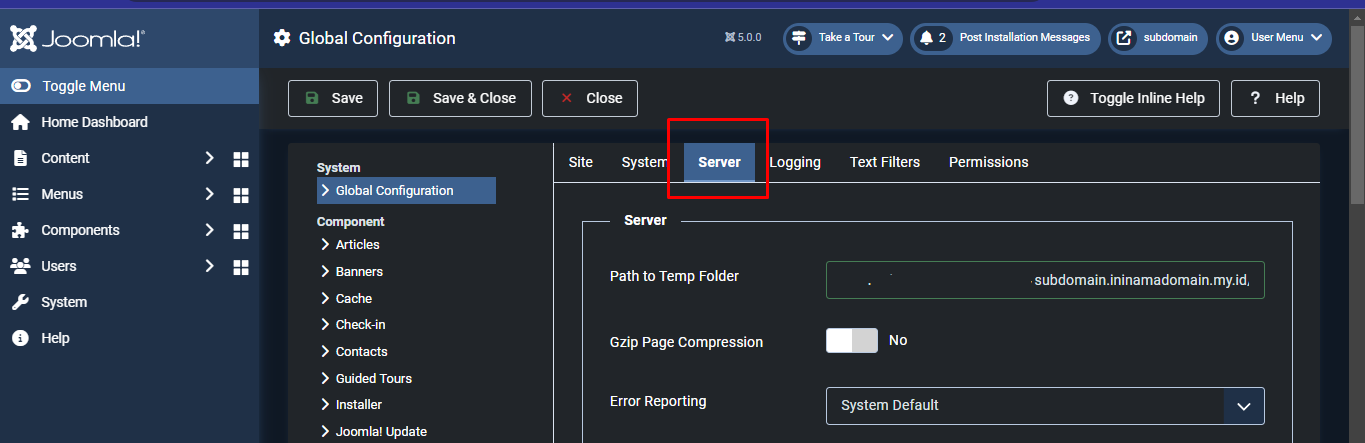Click the Content file icon in sidebar
Screen dimensions: 1365x443
tap(20, 158)
